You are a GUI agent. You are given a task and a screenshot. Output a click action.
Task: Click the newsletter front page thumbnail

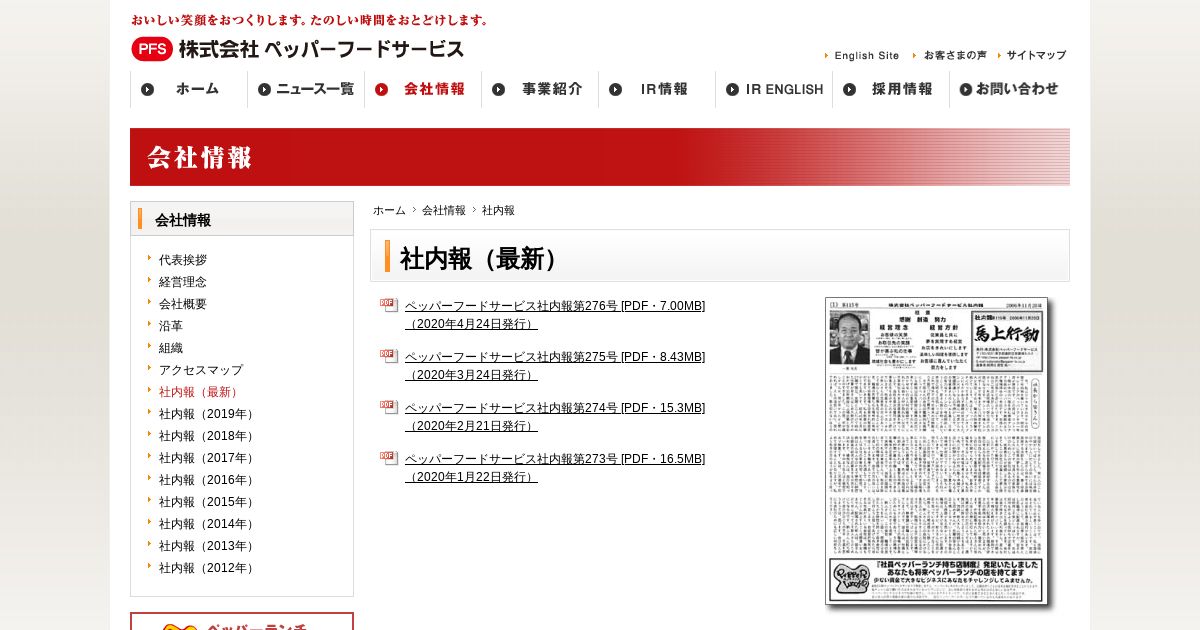(937, 451)
